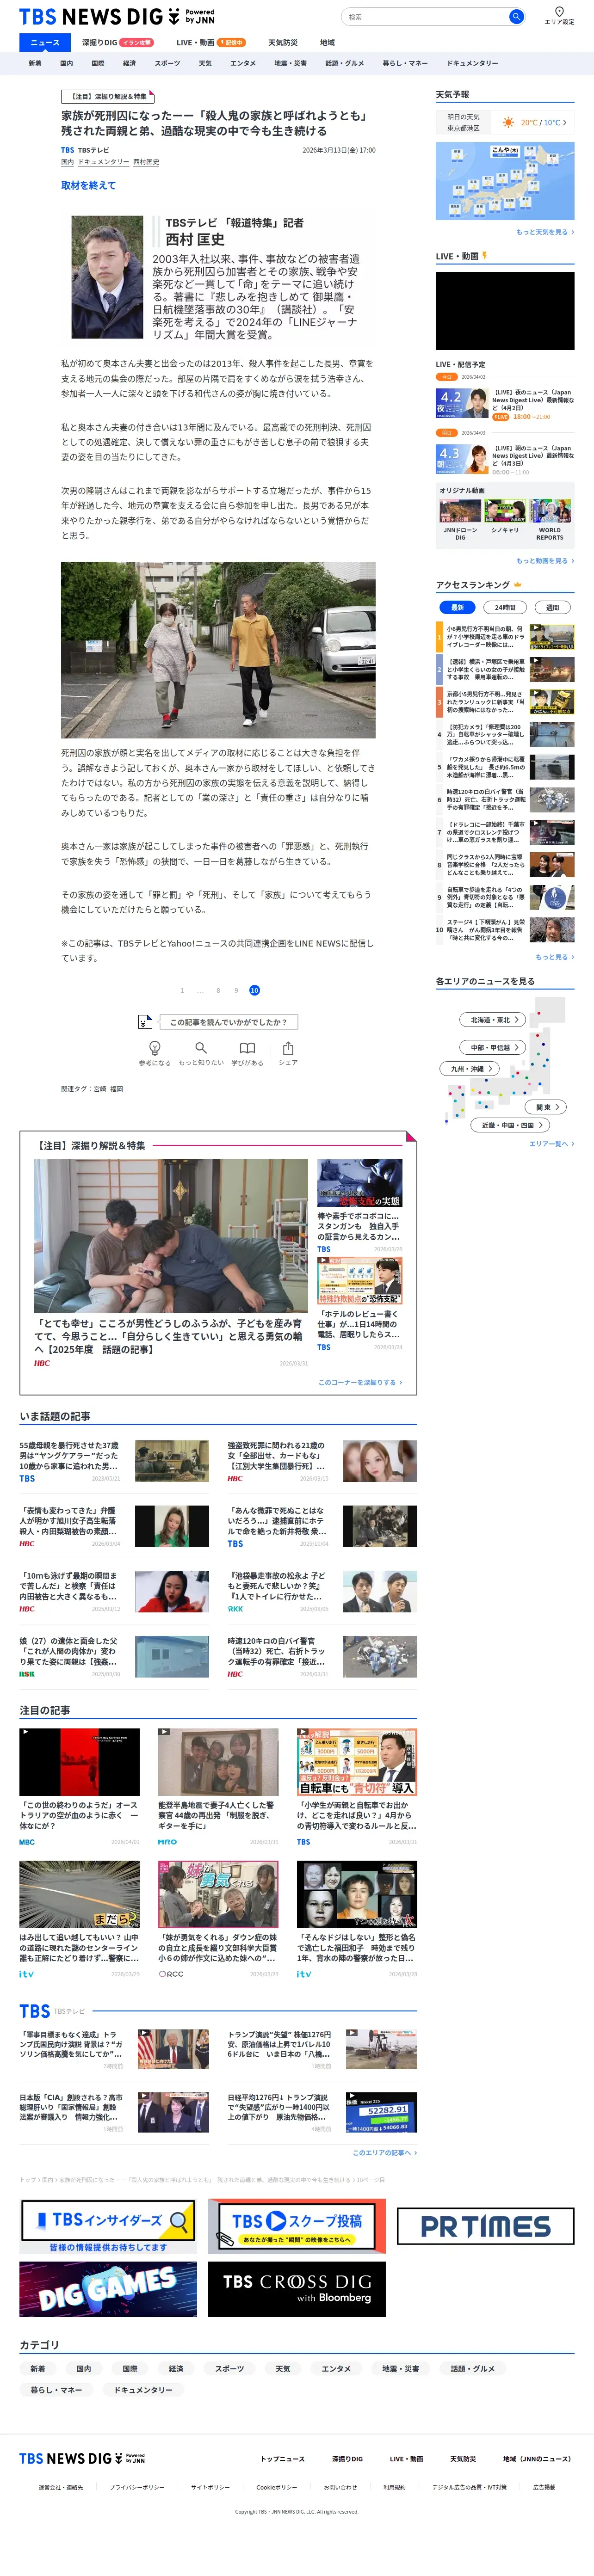The height and width of the screenshot is (2576, 594).
Task: Click the TBS logo beside TBSテレビ byline
Action: 67,150
